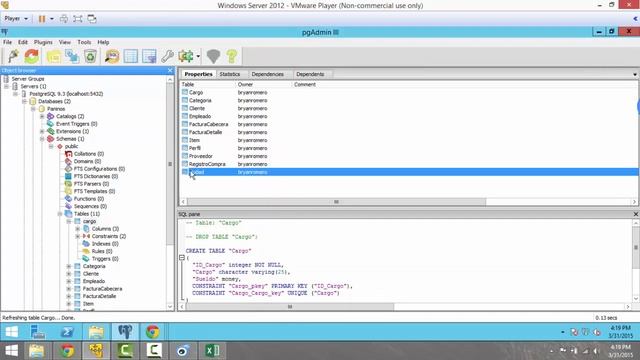Open the Edit menu

[x=23, y=42]
